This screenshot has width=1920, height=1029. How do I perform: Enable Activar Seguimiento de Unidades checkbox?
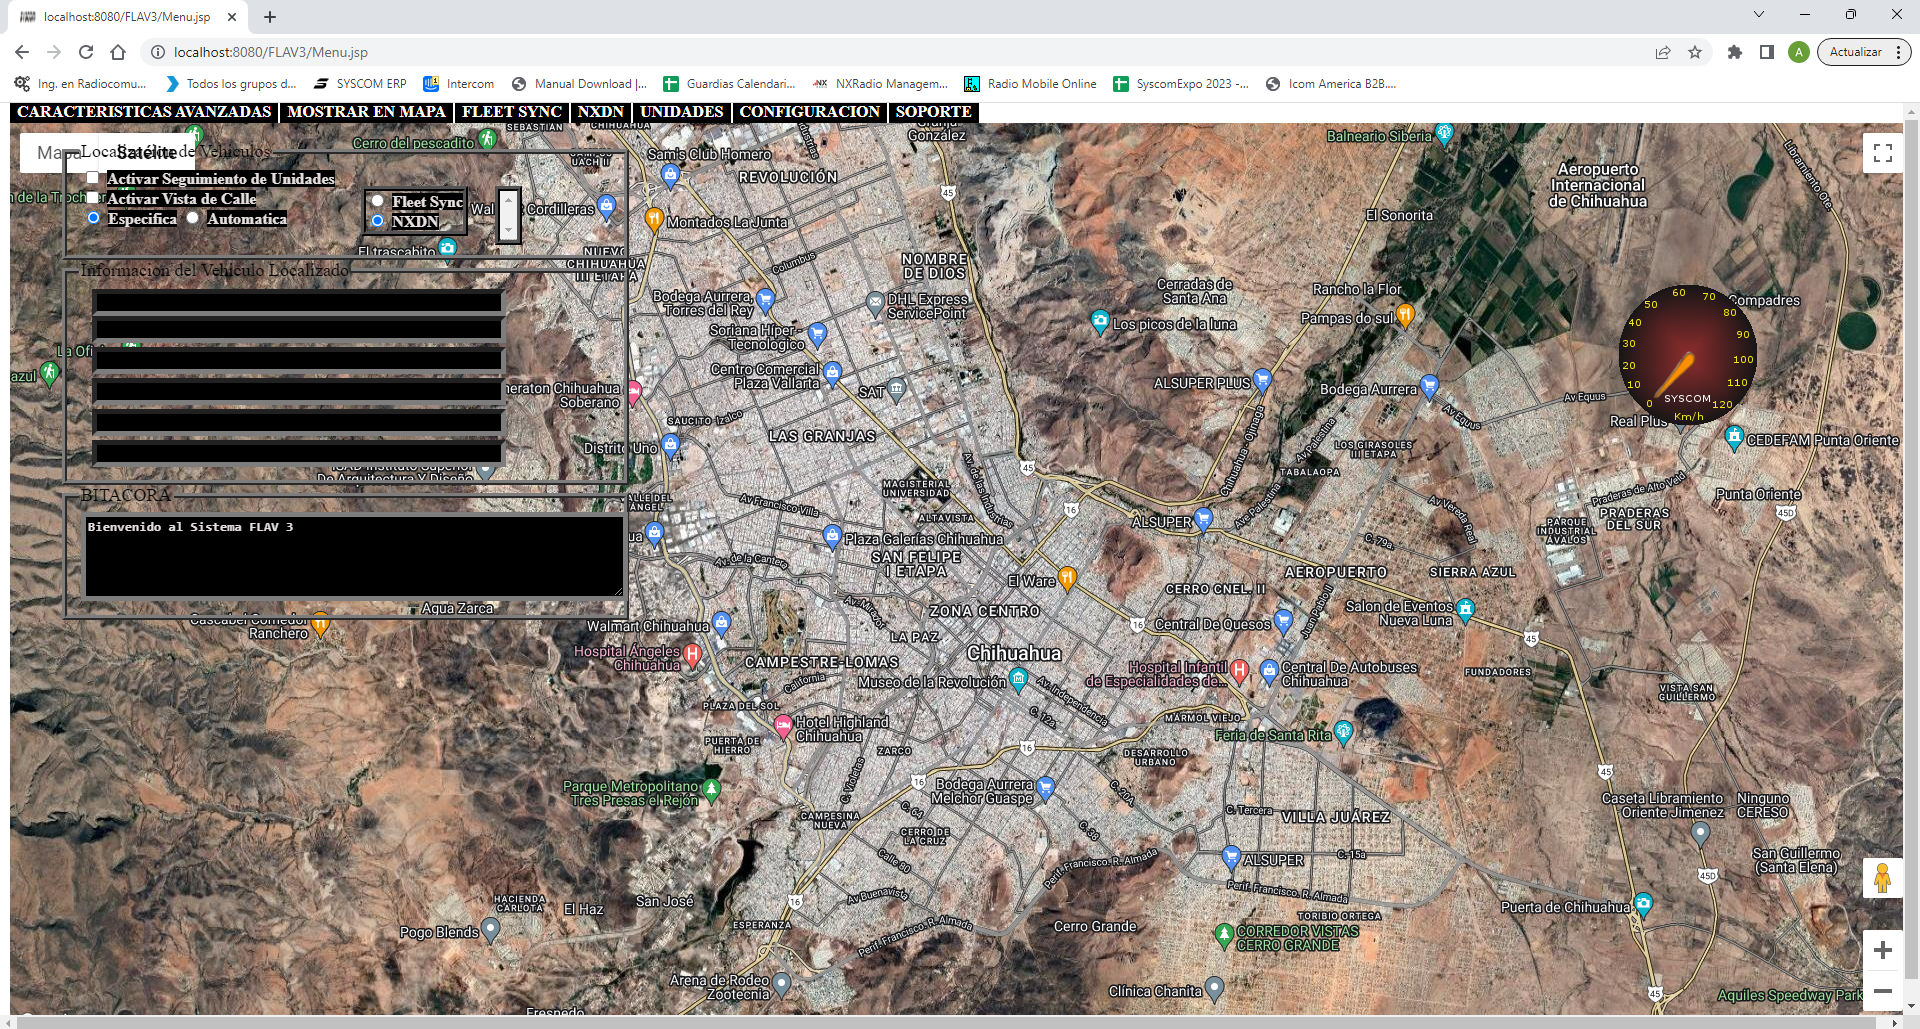coord(93,178)
